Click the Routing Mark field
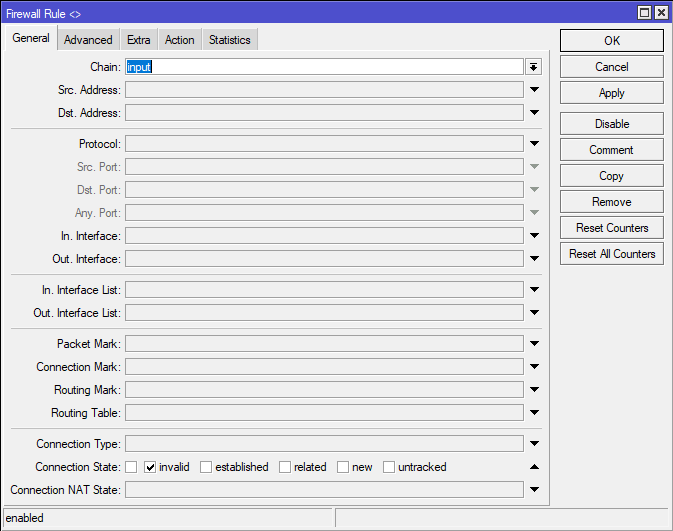 point(324,390)
